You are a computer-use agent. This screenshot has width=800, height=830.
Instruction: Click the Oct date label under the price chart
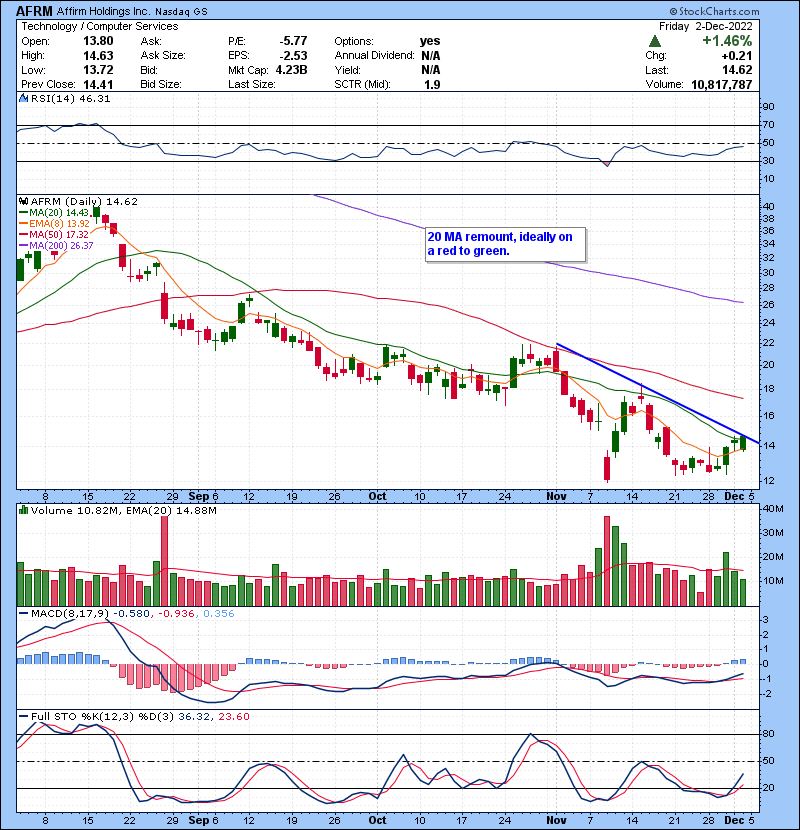377,497
